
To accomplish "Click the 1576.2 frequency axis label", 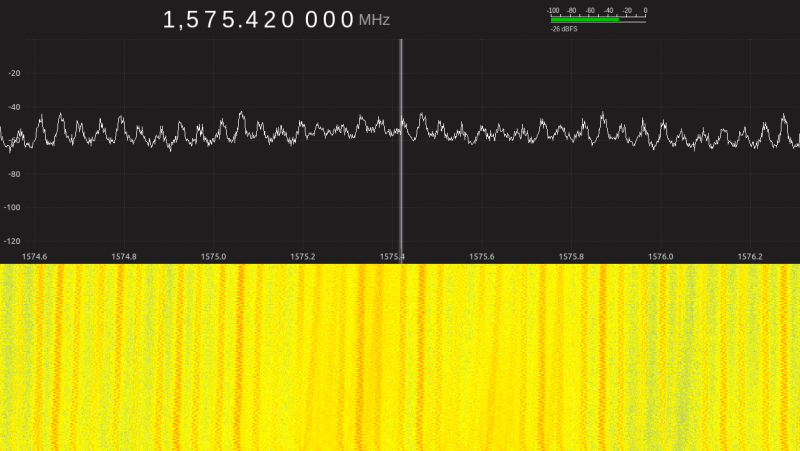I will pos(749,256).
